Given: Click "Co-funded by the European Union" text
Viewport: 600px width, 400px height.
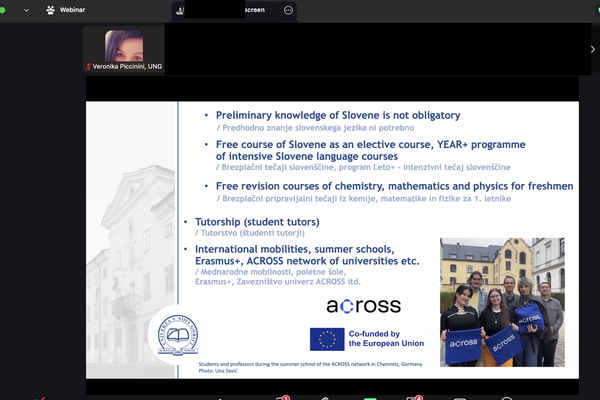Looking at the screenshot, I should (x=386, y=339).
